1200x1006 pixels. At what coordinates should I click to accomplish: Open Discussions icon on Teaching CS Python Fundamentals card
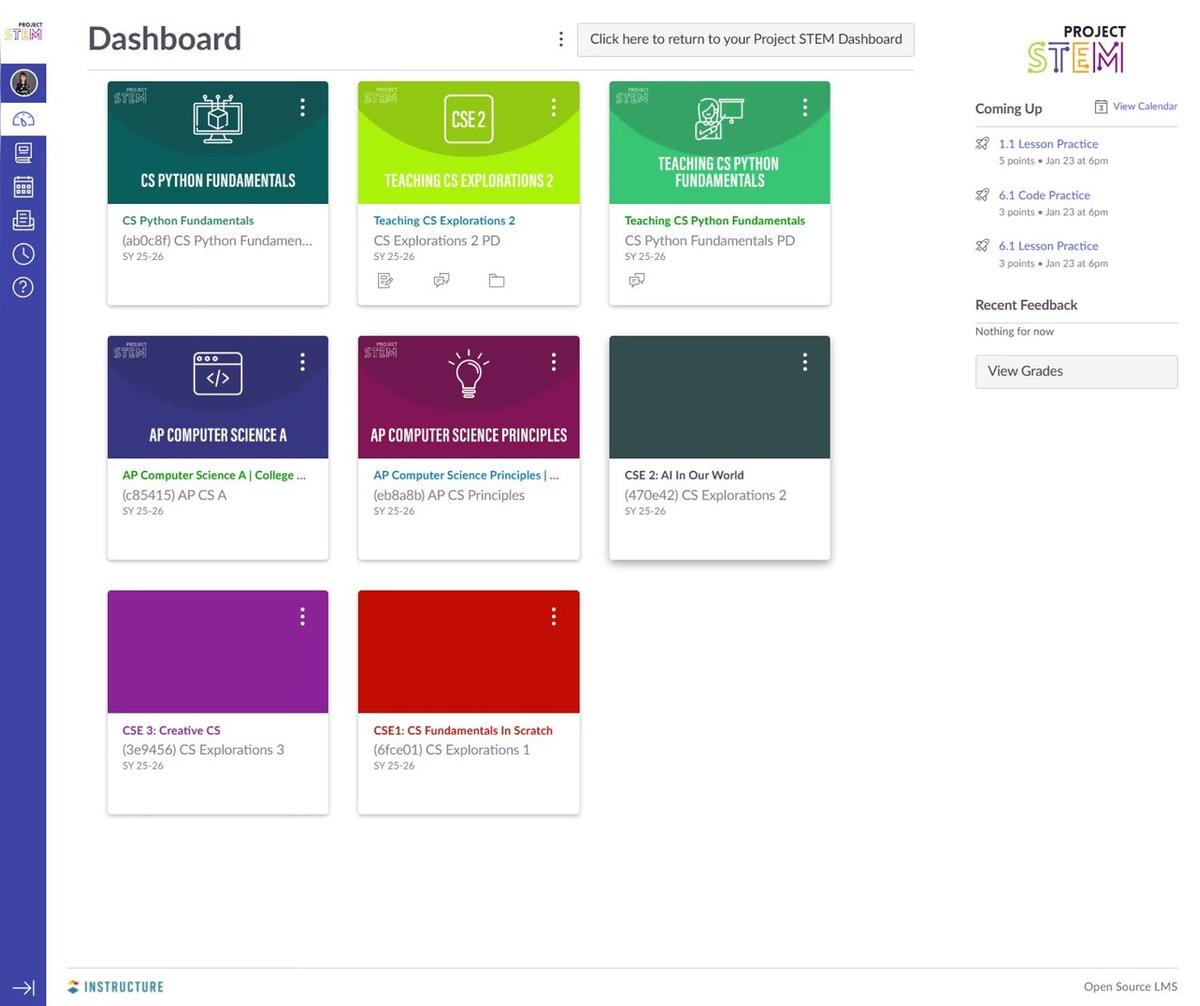click(x=636, y=281)
